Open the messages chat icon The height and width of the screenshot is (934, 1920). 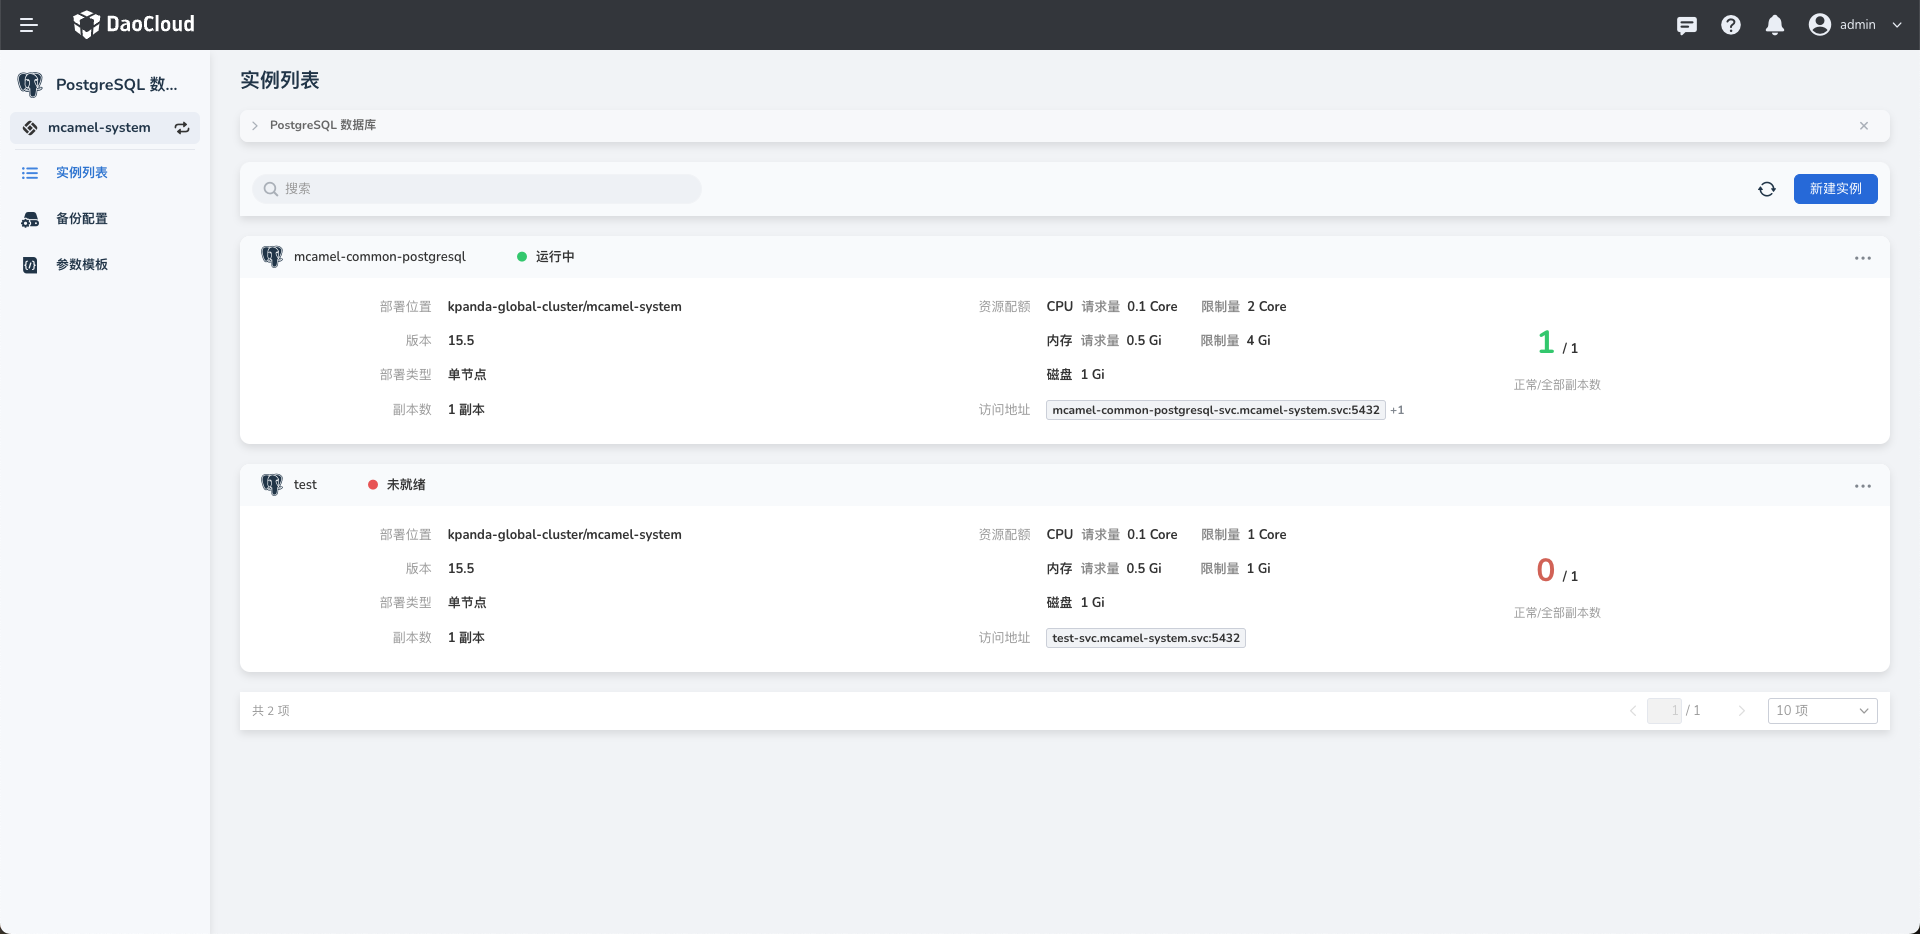point(1686,25)
